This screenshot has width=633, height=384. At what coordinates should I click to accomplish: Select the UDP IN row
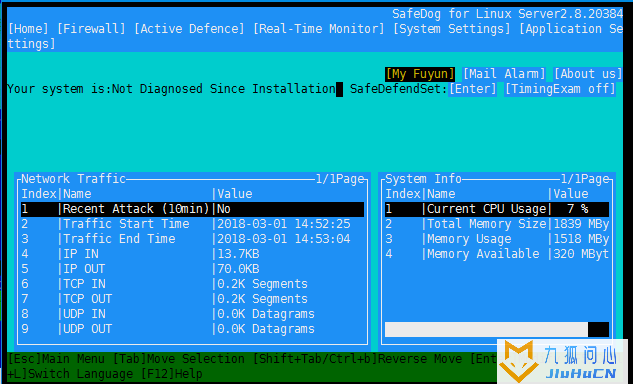coord(193,314)
